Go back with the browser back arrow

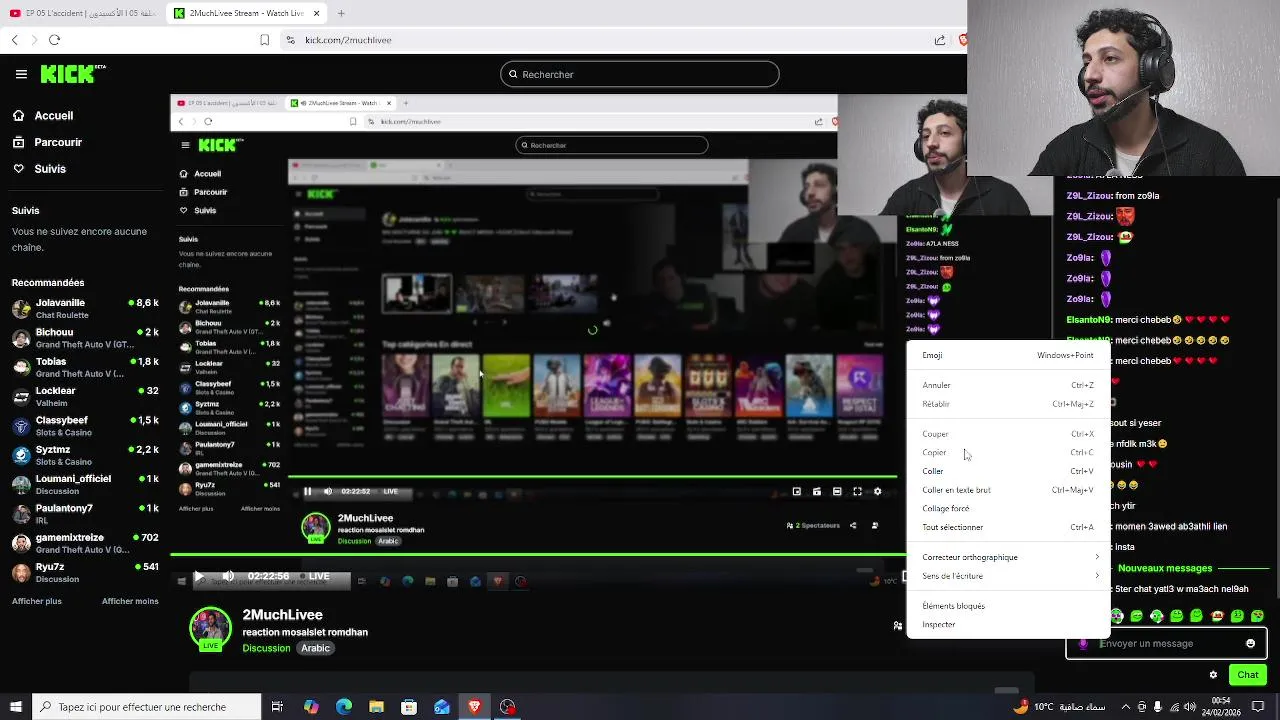pyautogui.click(x=14, y=40)
